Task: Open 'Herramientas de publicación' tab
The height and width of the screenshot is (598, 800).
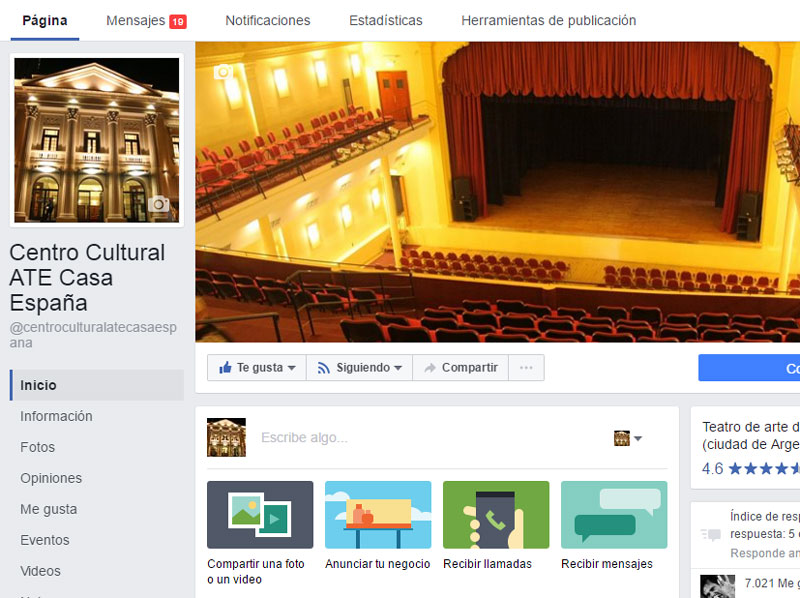Action: [548, 20]
